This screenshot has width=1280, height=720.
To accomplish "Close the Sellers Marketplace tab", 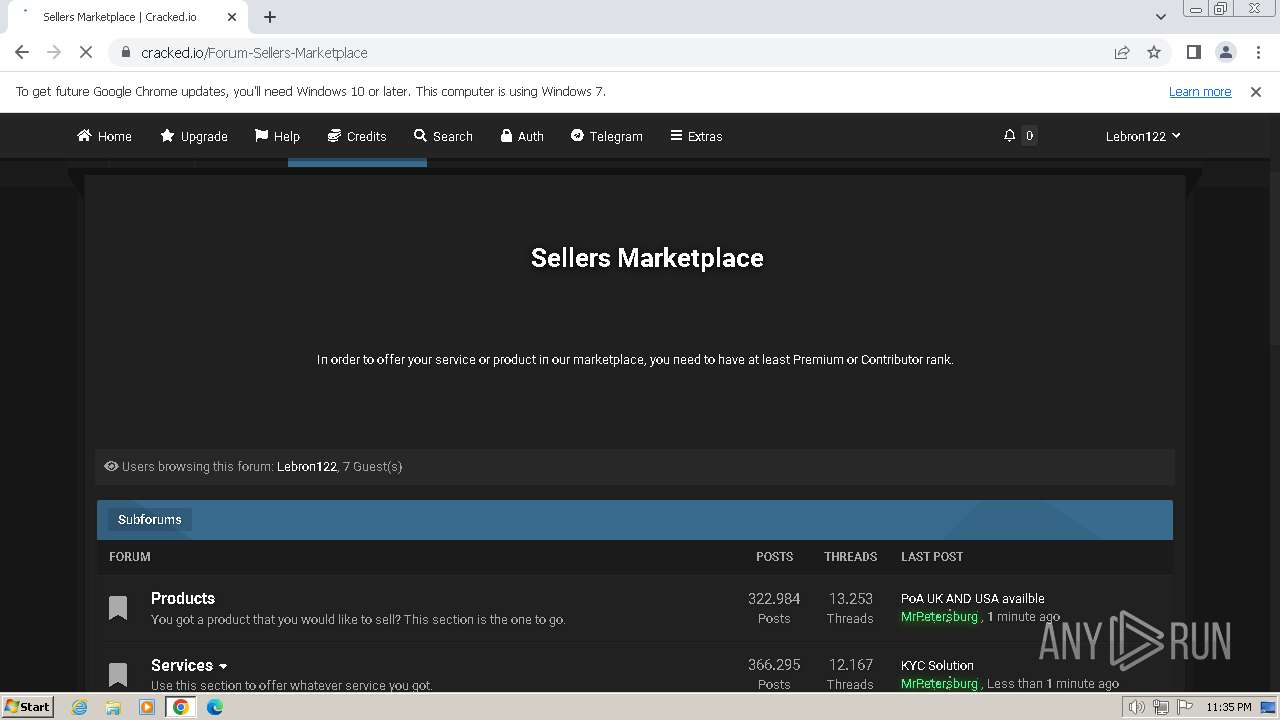I will tap(232, 17).
